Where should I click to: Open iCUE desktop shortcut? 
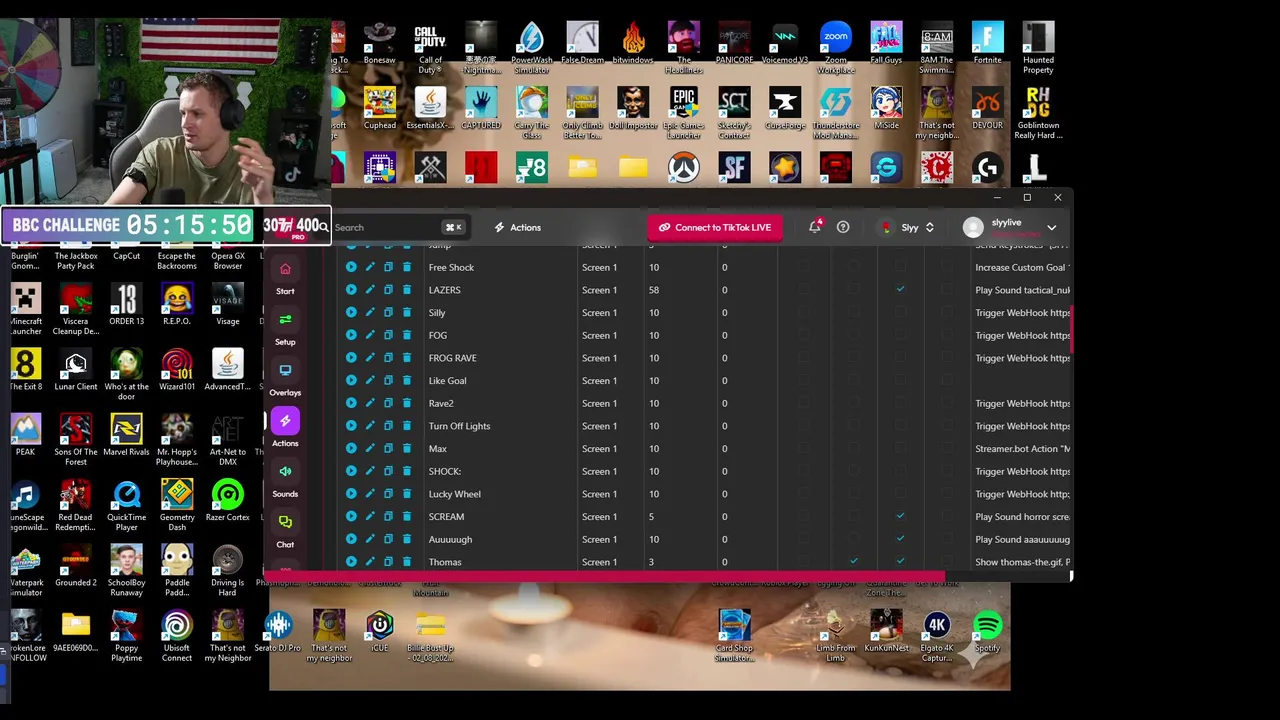coord(379,632)
